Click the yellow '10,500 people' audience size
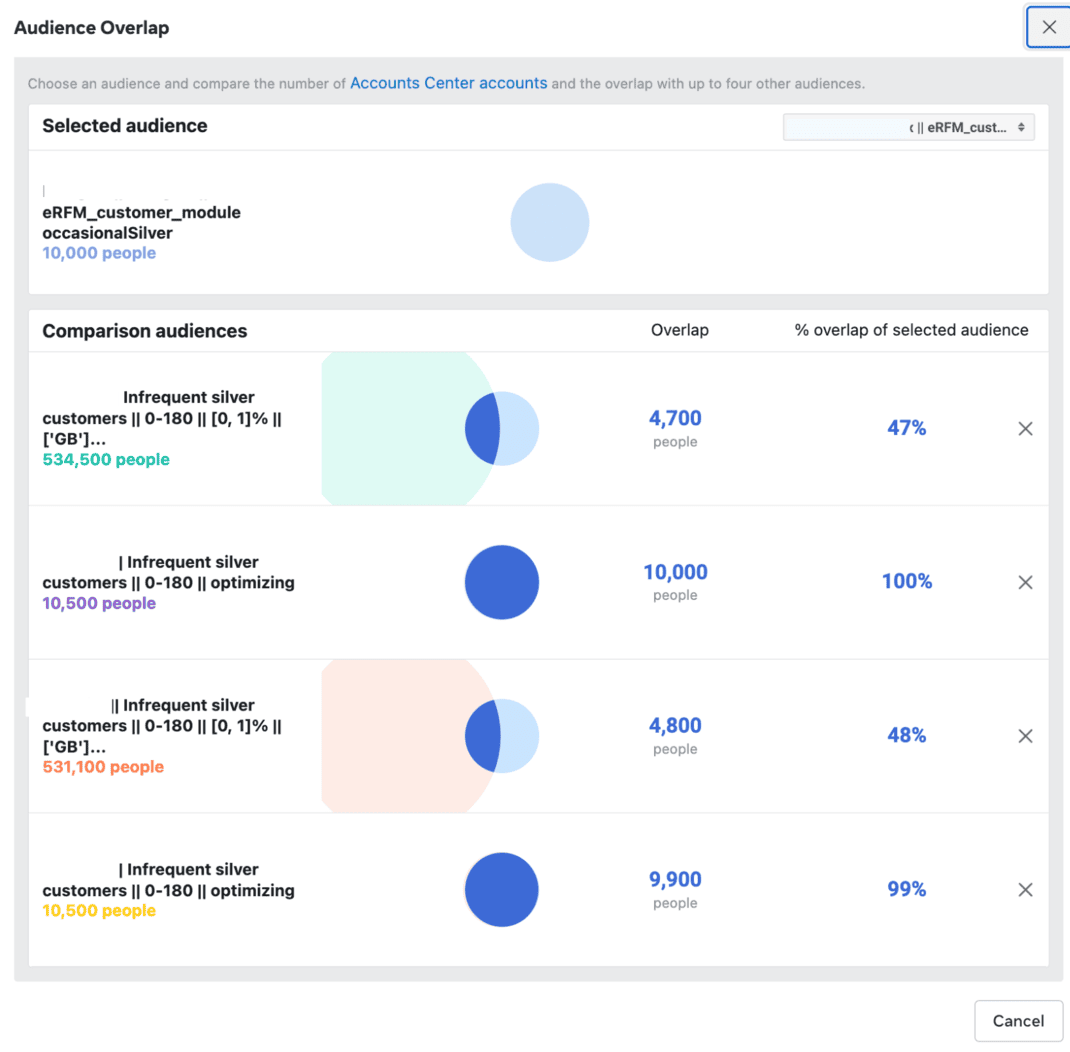The image size is (1070, 1052). (99, 911)
